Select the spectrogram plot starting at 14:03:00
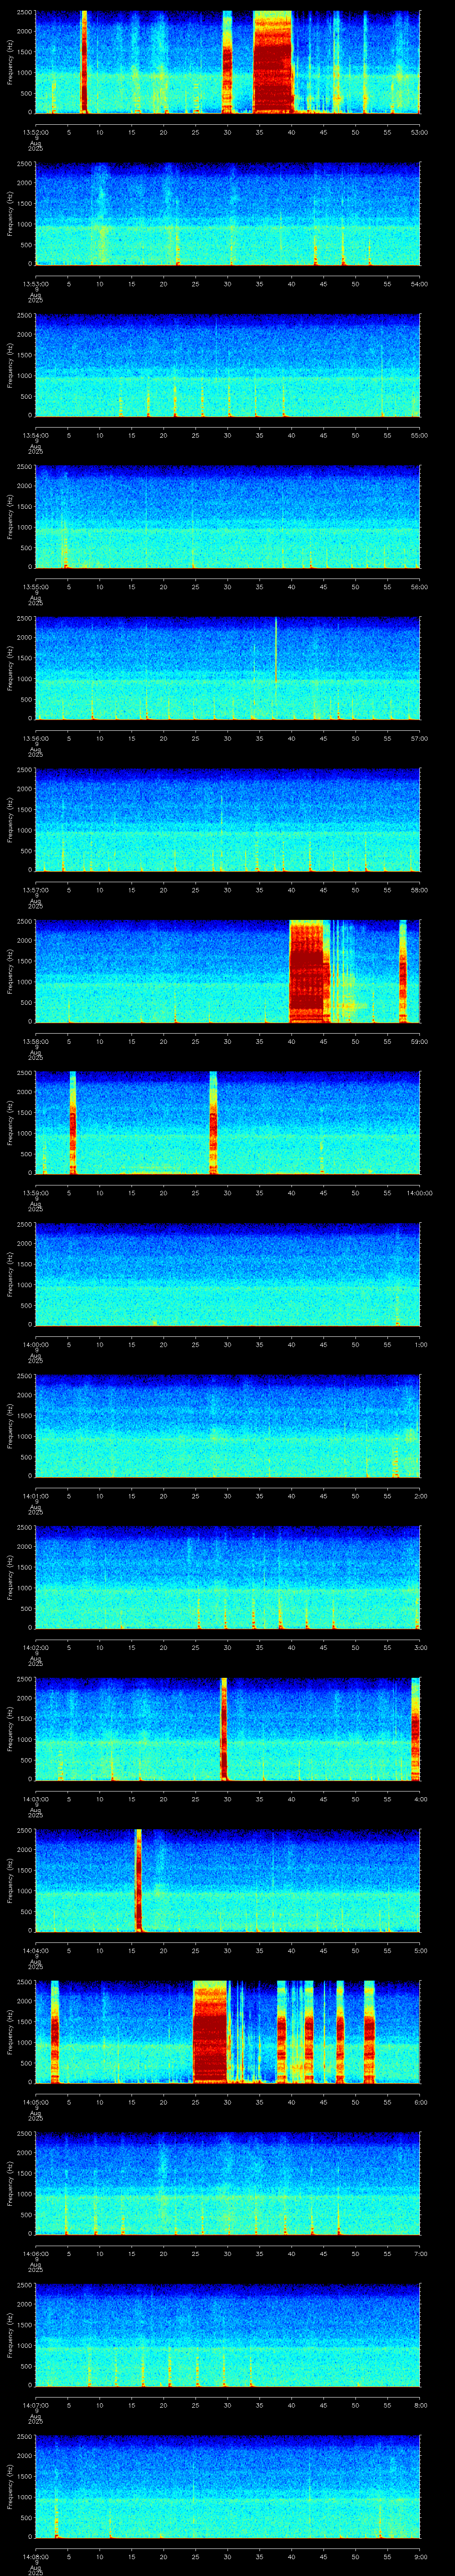 click(x=228, y=1729)
